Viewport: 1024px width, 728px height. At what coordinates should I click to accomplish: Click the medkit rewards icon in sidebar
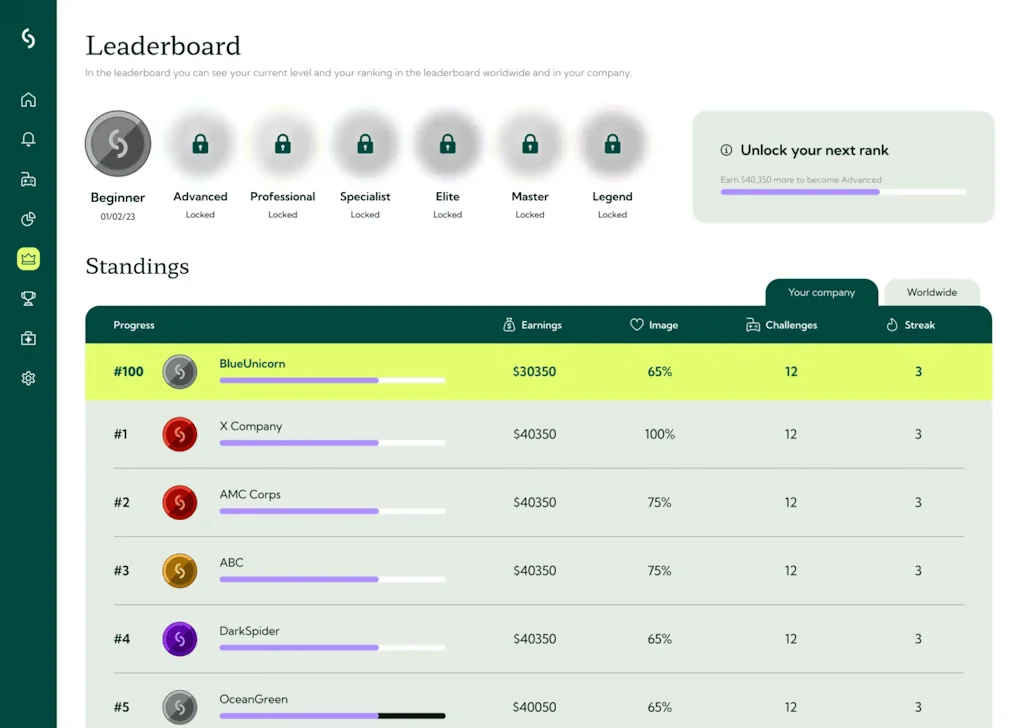coord(28,338)
